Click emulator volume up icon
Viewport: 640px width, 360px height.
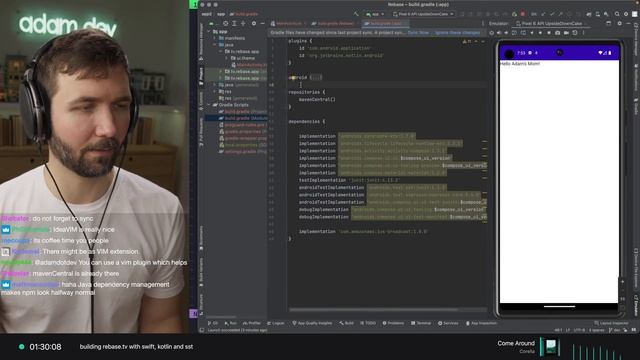click(x=499, y=33)
